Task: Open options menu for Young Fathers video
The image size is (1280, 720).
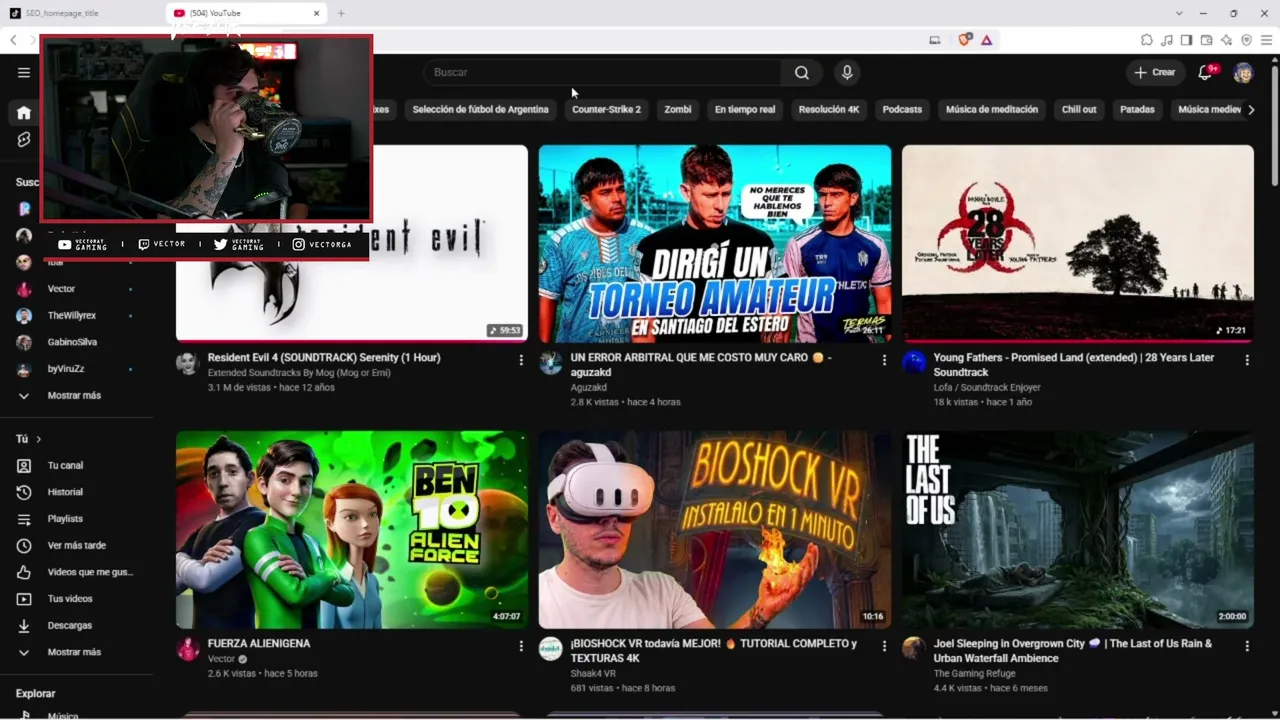Action: pyautogui.click(x=1247, y=360)
